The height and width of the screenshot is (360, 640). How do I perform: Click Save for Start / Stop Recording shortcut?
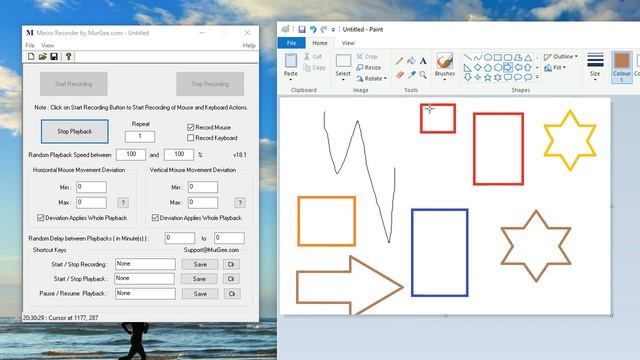click(x=200, y=264)
